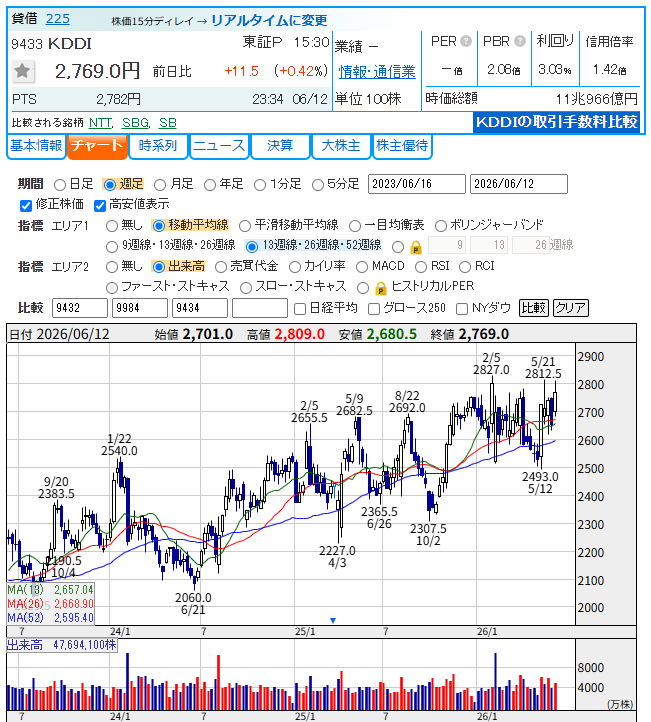Screen dimensions: 651x722
Task: Click リアルタイムに変更 link
Action: pos(269,20)
